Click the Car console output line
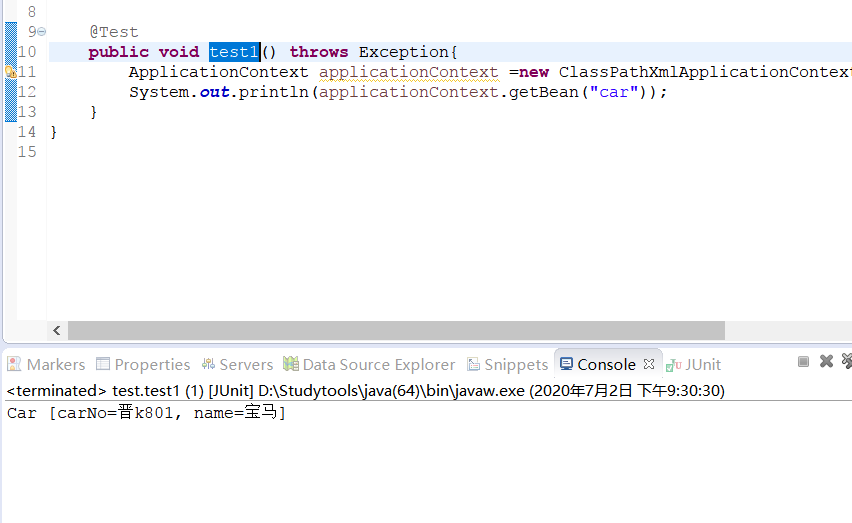 (146, 413)
